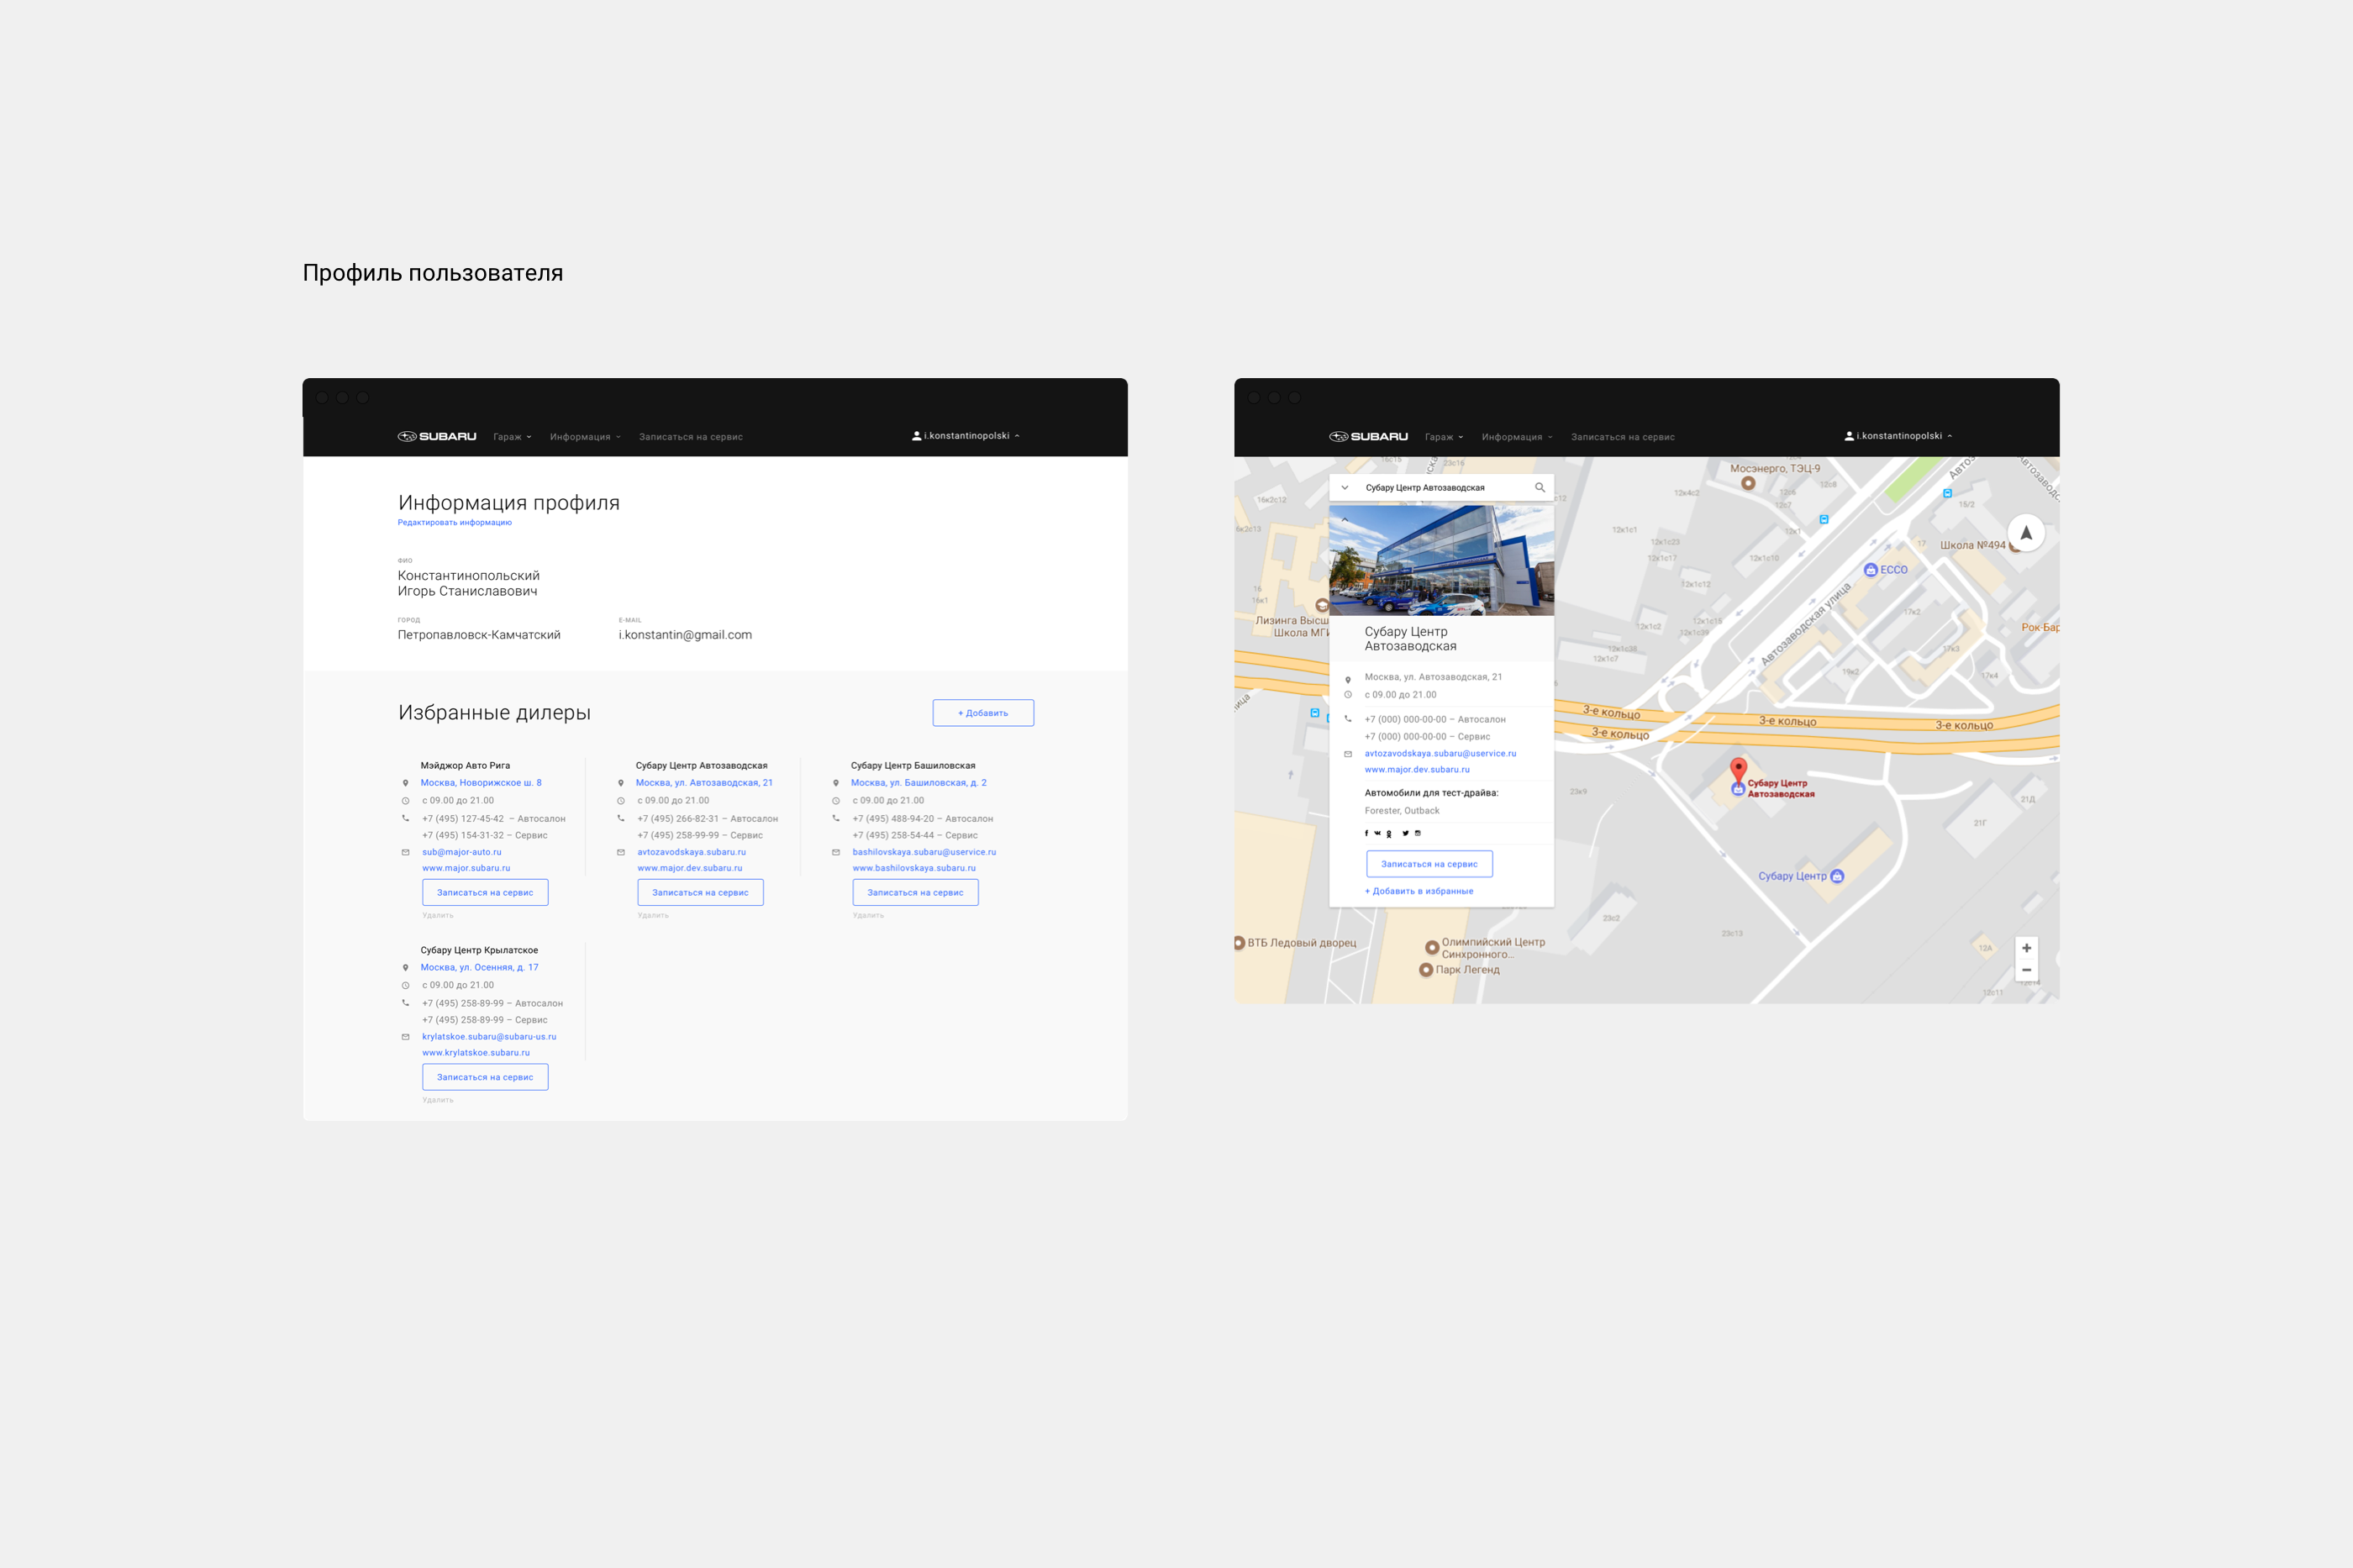Open address Москва, ул. Осенняя, д. 17

479,967
